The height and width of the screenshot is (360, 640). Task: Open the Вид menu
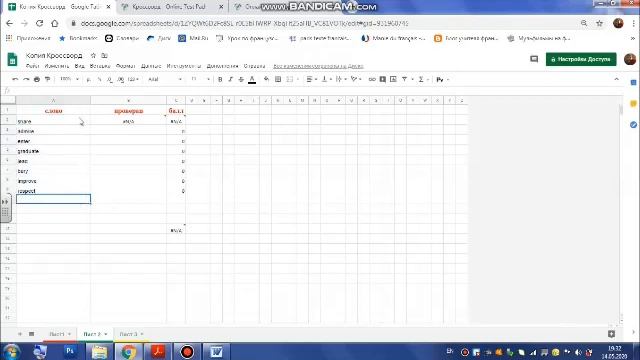pyautogui.click(x=80, y=66)
